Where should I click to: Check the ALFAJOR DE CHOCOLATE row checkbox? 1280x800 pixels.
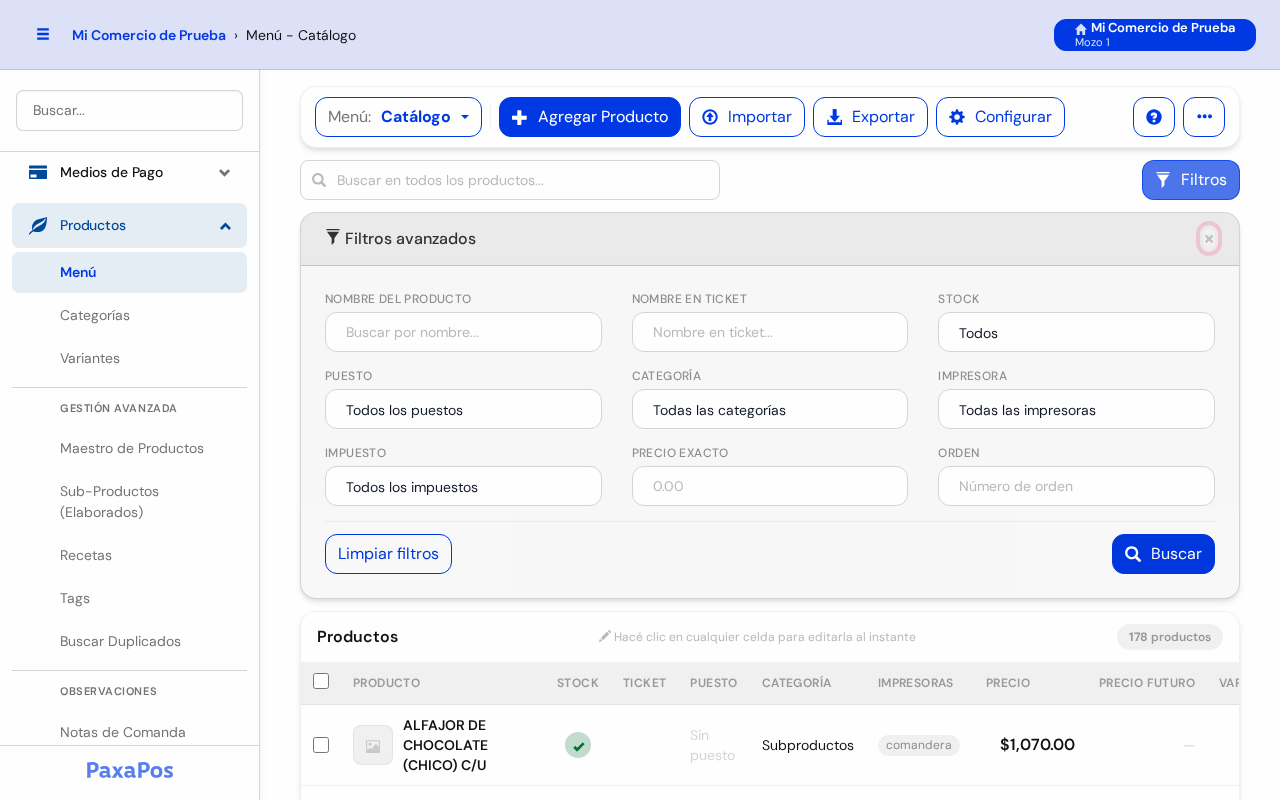pos(321,745)
